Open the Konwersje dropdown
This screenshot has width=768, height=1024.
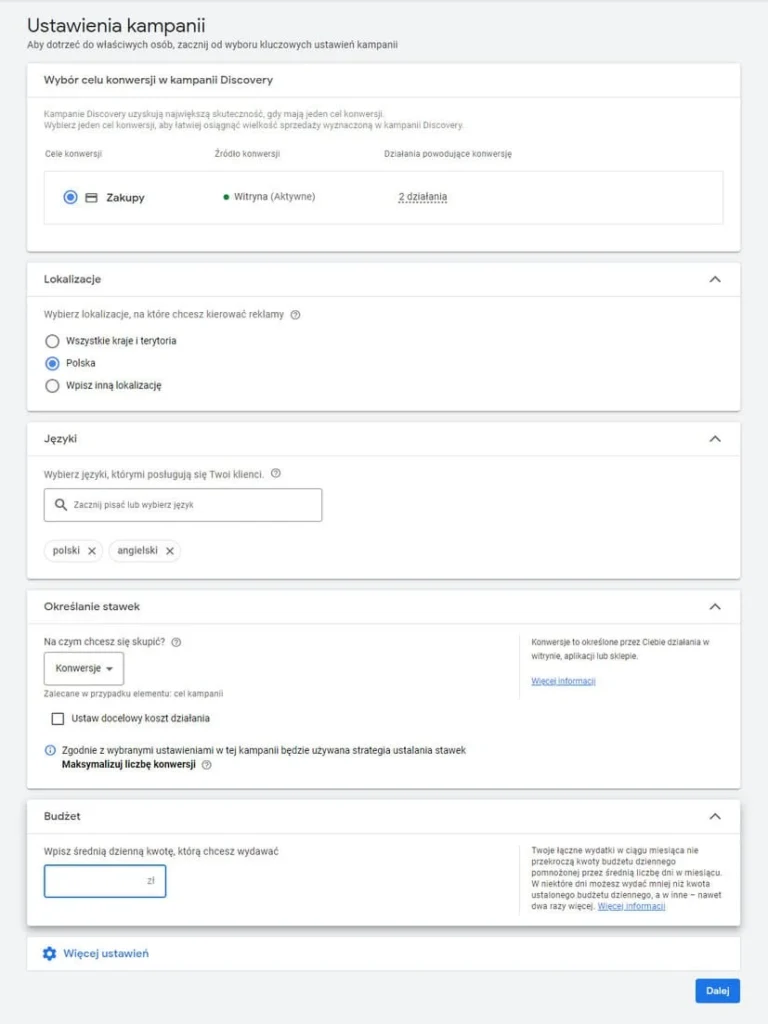[x=83, y=669]
